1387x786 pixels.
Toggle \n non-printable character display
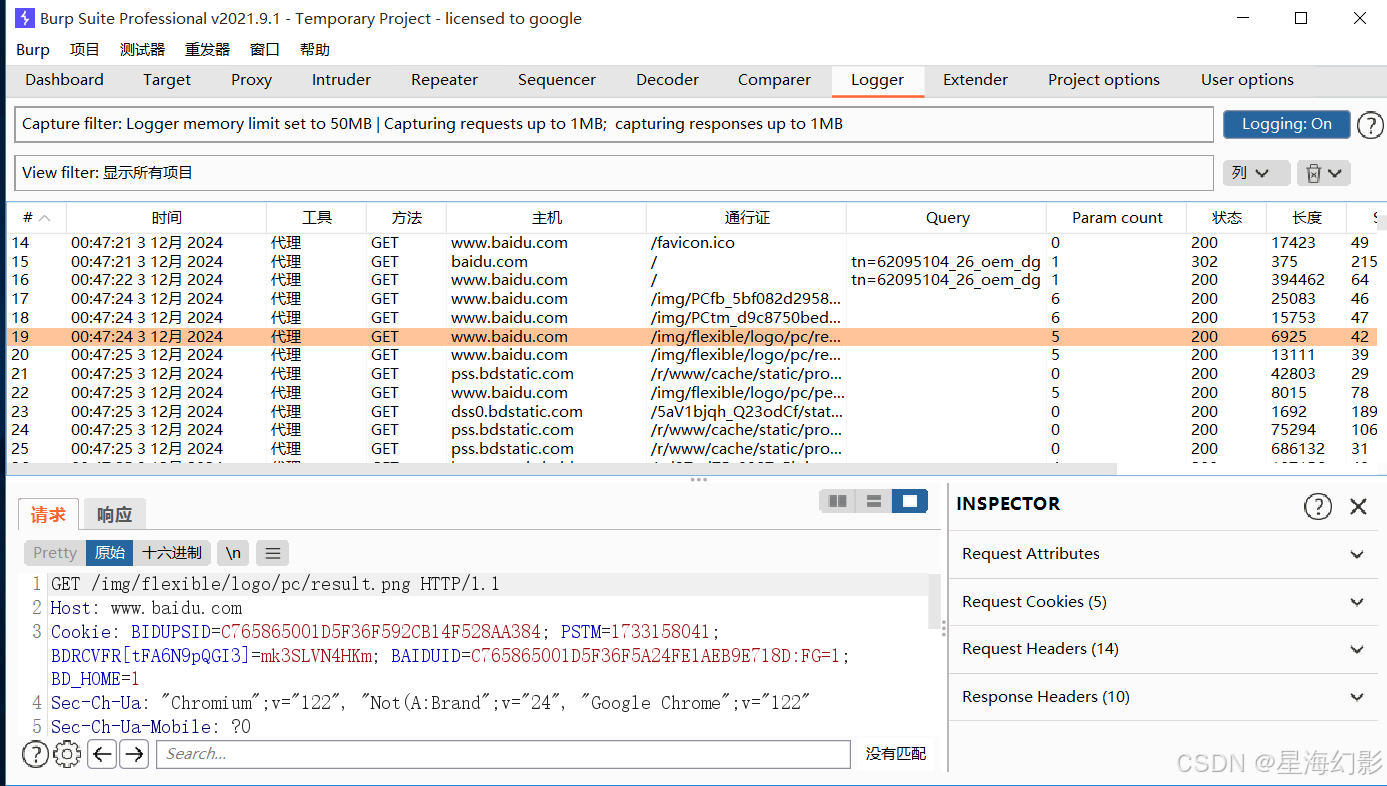pyautogui.click(x=233, y=552)
